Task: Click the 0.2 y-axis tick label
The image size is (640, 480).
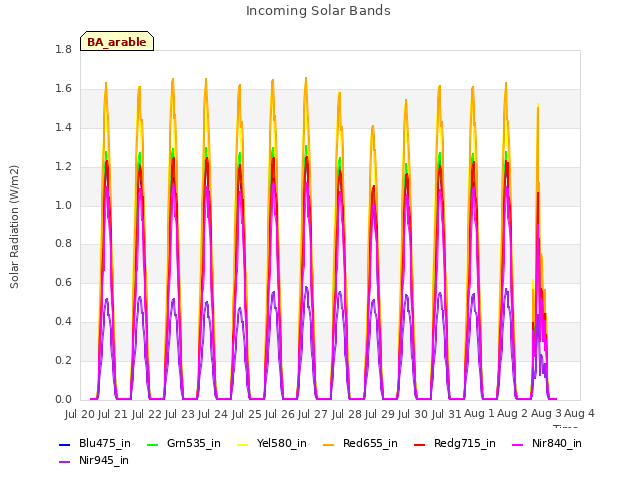Action: 63,361
